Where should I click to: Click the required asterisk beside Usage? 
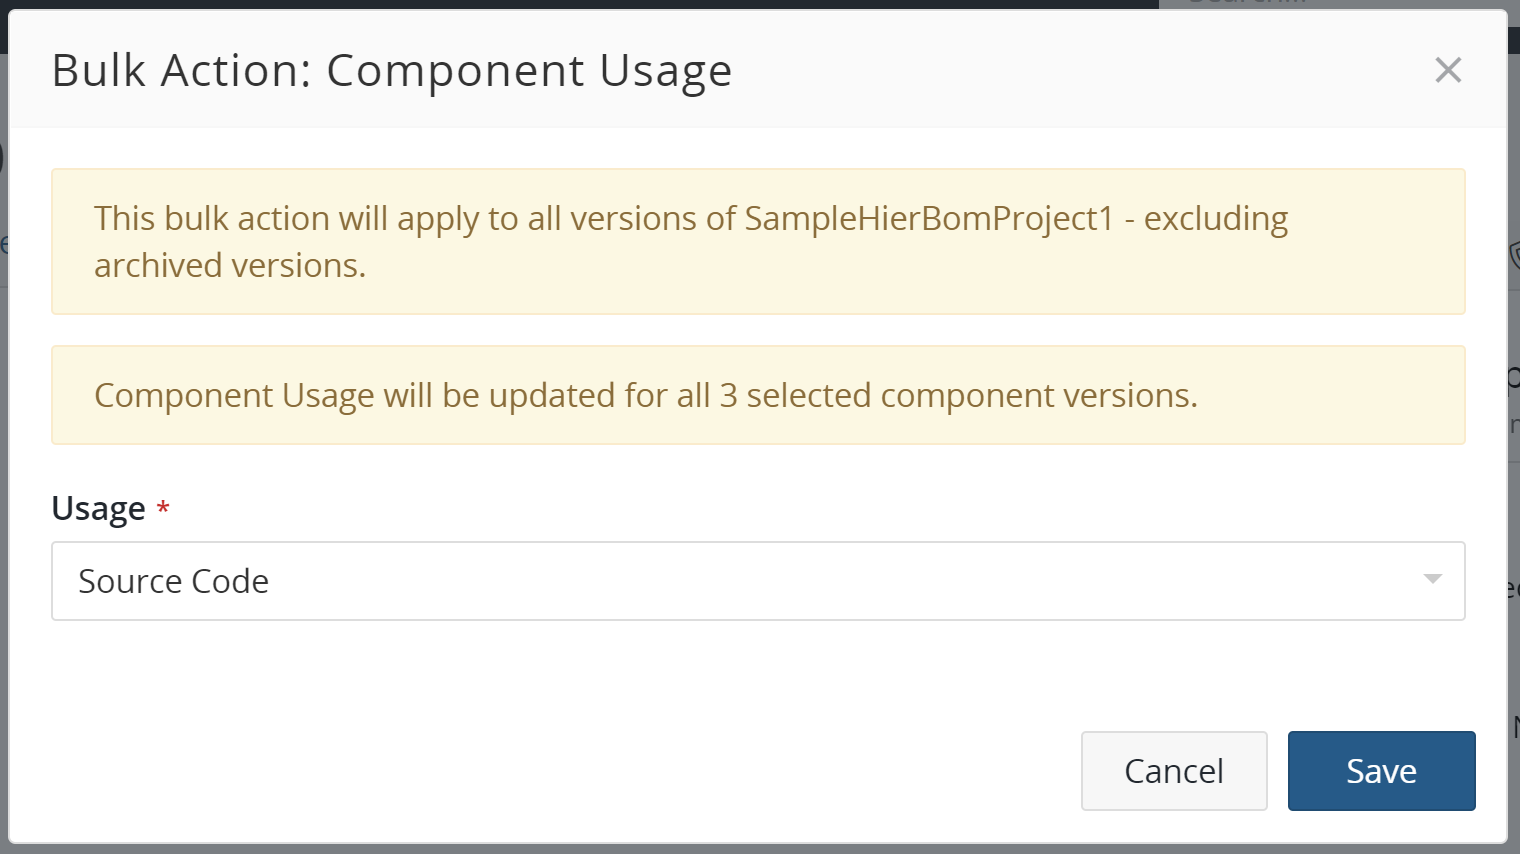point(164,506)
